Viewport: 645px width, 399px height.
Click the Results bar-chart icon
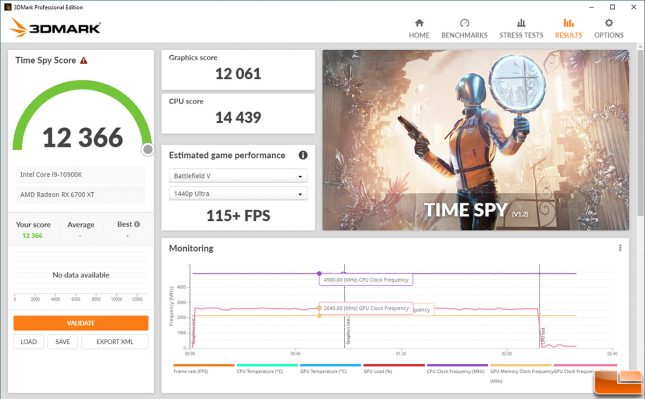[568, 23]
